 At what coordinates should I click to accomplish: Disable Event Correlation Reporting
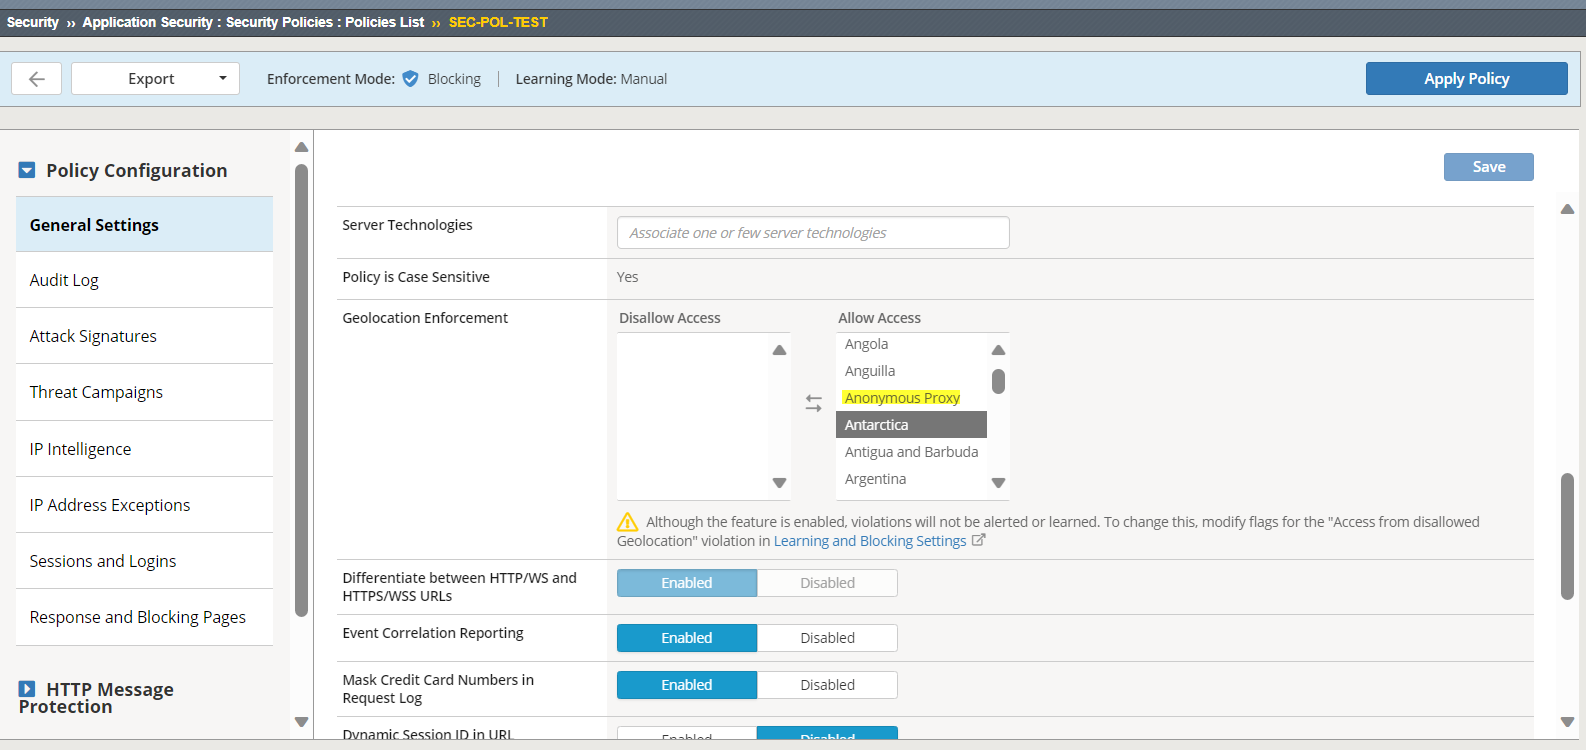(826, 638)
